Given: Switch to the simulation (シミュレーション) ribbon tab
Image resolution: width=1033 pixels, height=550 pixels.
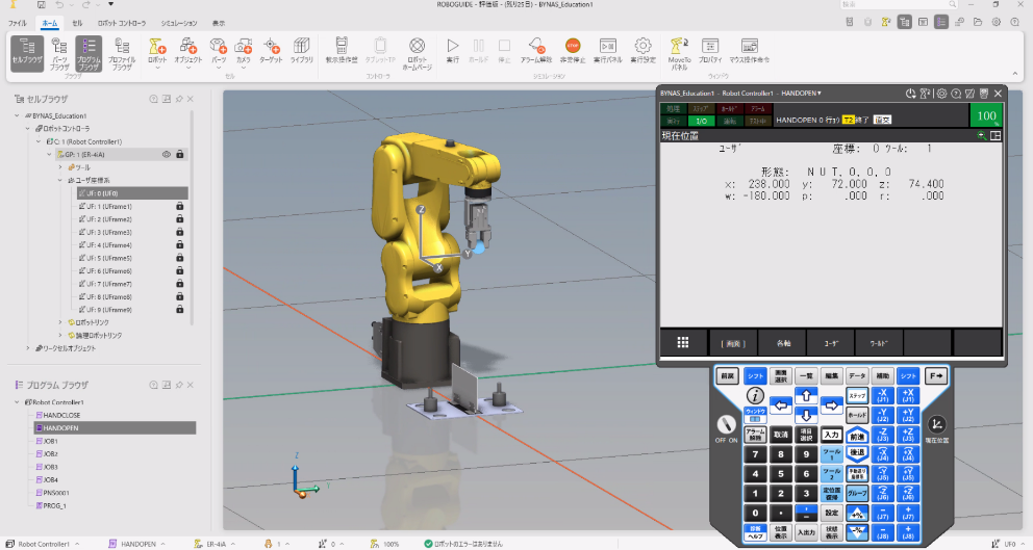Looking at the screenshot, I should pos(179,23).
